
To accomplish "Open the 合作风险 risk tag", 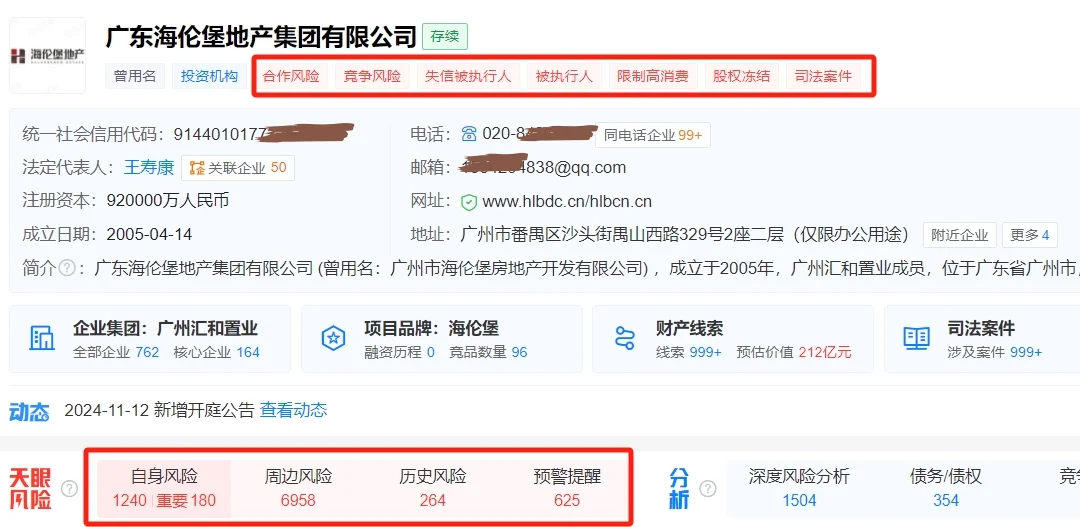I will tap(291, 76).
